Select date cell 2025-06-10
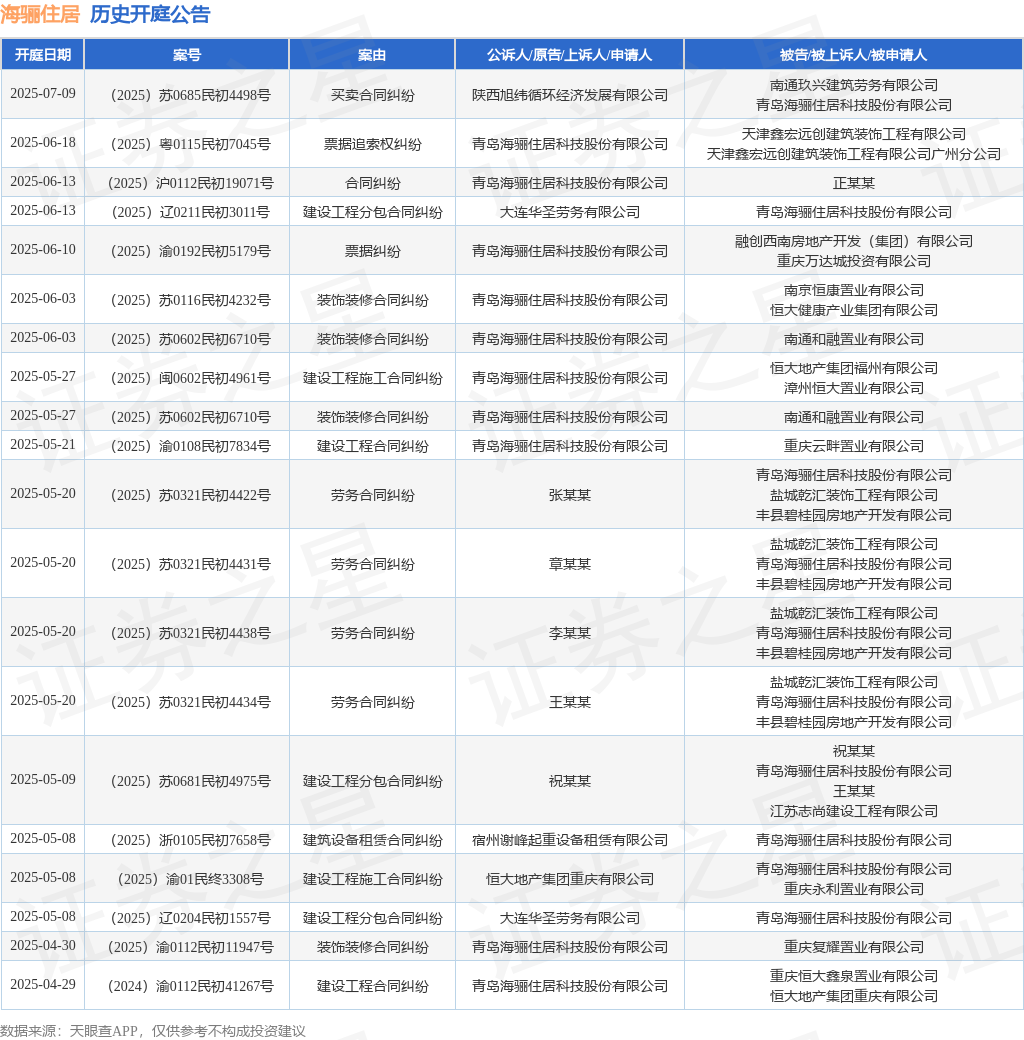Screen dimensions: 1024x1040 point(42,249)
